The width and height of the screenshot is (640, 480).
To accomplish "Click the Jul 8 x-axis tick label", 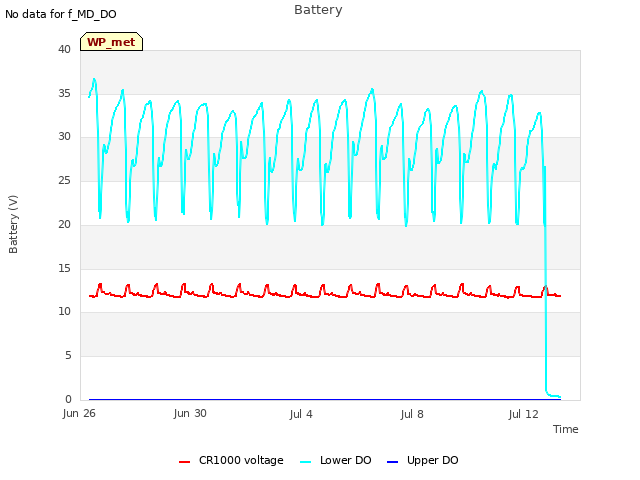I will coord(412,414).
